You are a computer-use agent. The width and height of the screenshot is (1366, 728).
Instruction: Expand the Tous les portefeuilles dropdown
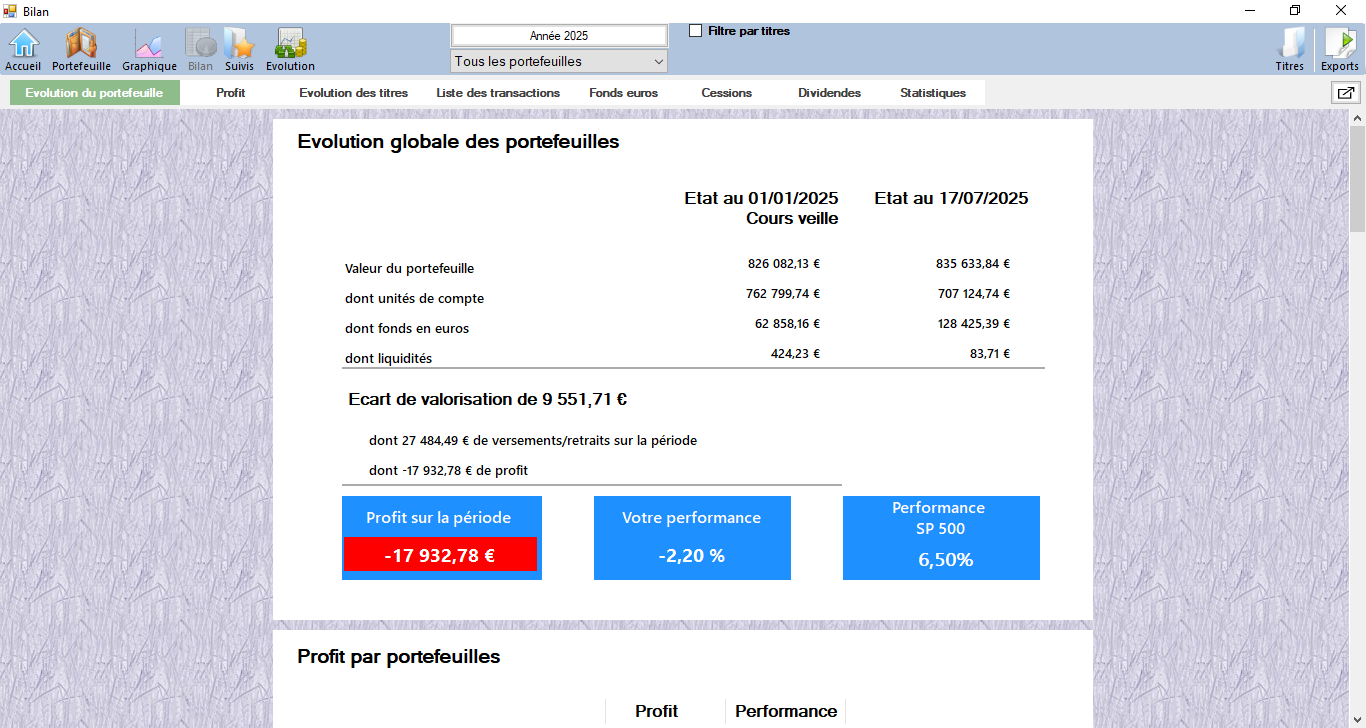[x=559, y=62]
